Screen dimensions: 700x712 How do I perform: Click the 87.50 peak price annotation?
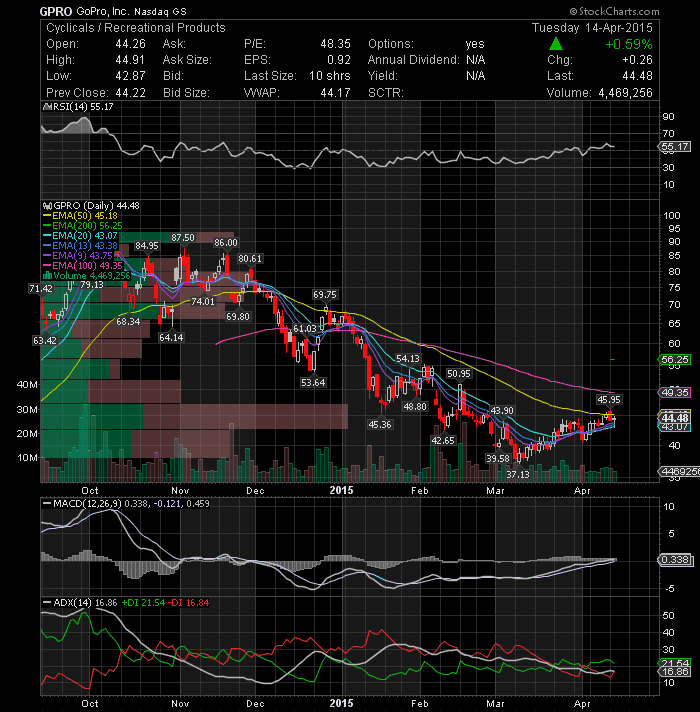[183, 238]
